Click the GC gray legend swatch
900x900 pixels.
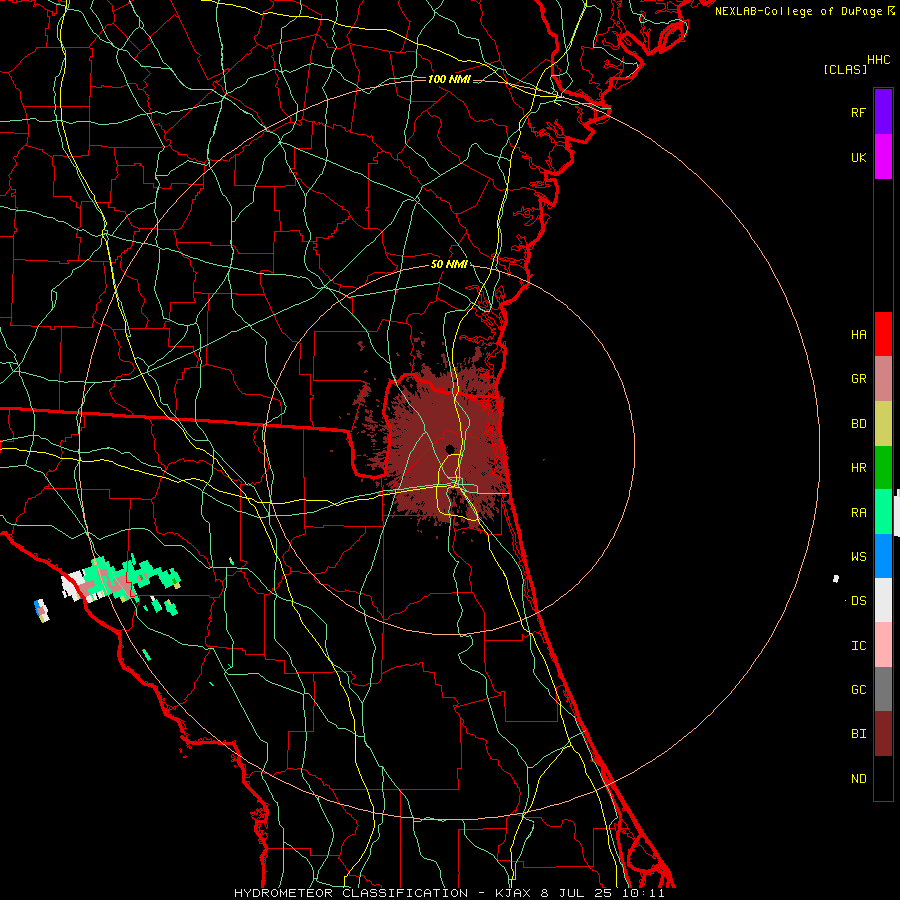click(x=883, y=689)
